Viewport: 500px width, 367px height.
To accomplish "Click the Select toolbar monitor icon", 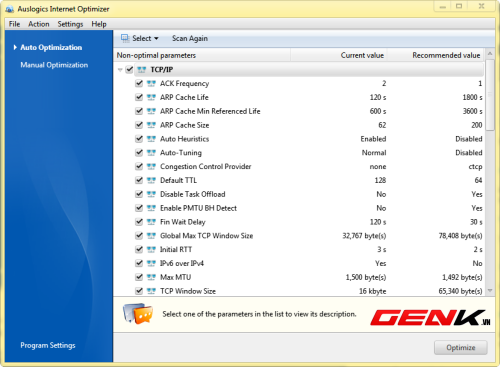I will pyautogui.click(x=125, y=38).
